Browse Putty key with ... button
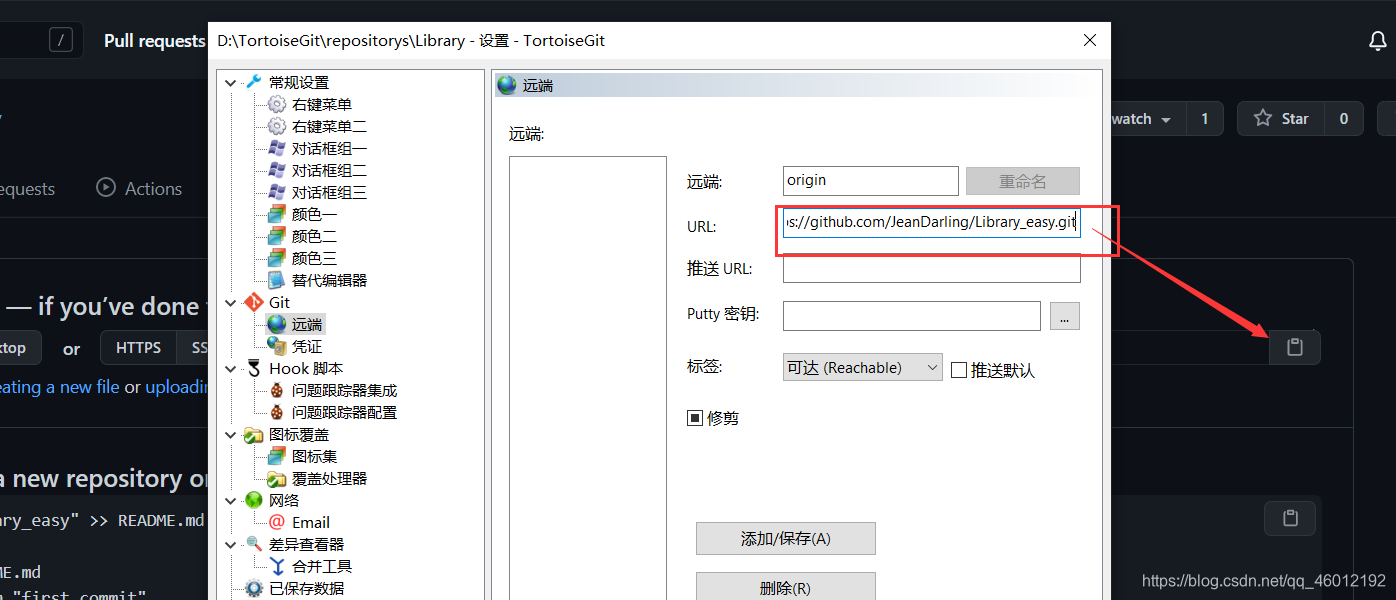The image size is (1396, 600). click(1064, 316)
